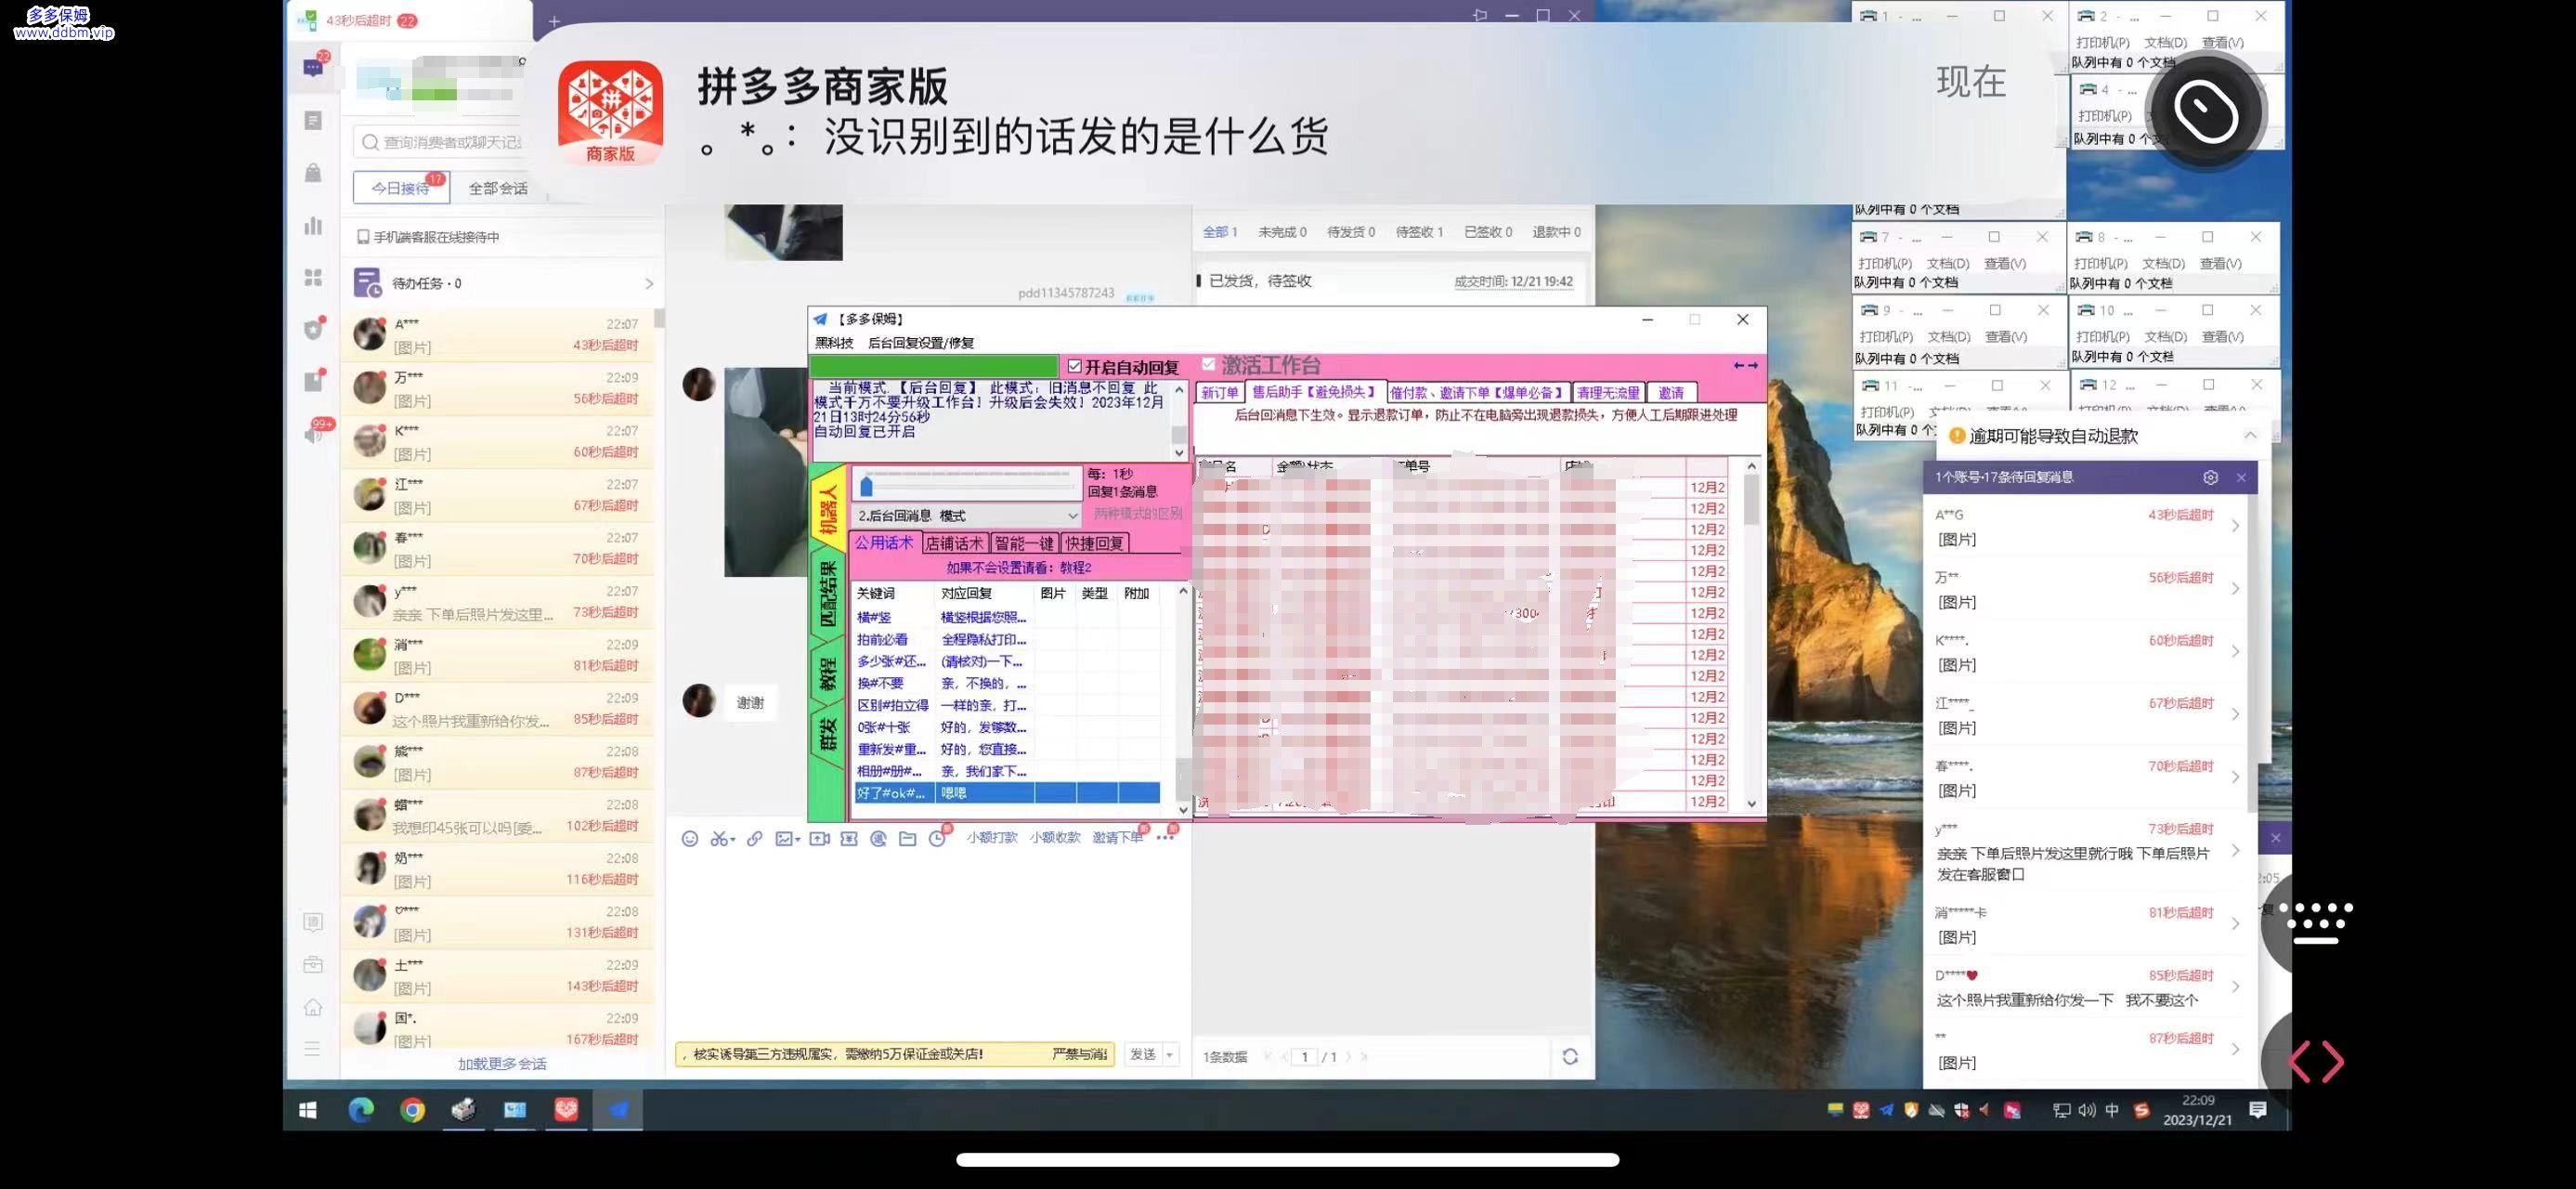This screenshot has height=1189, width=2576.
Task: Click 发送 send button
Action: click(1142, 1054)
